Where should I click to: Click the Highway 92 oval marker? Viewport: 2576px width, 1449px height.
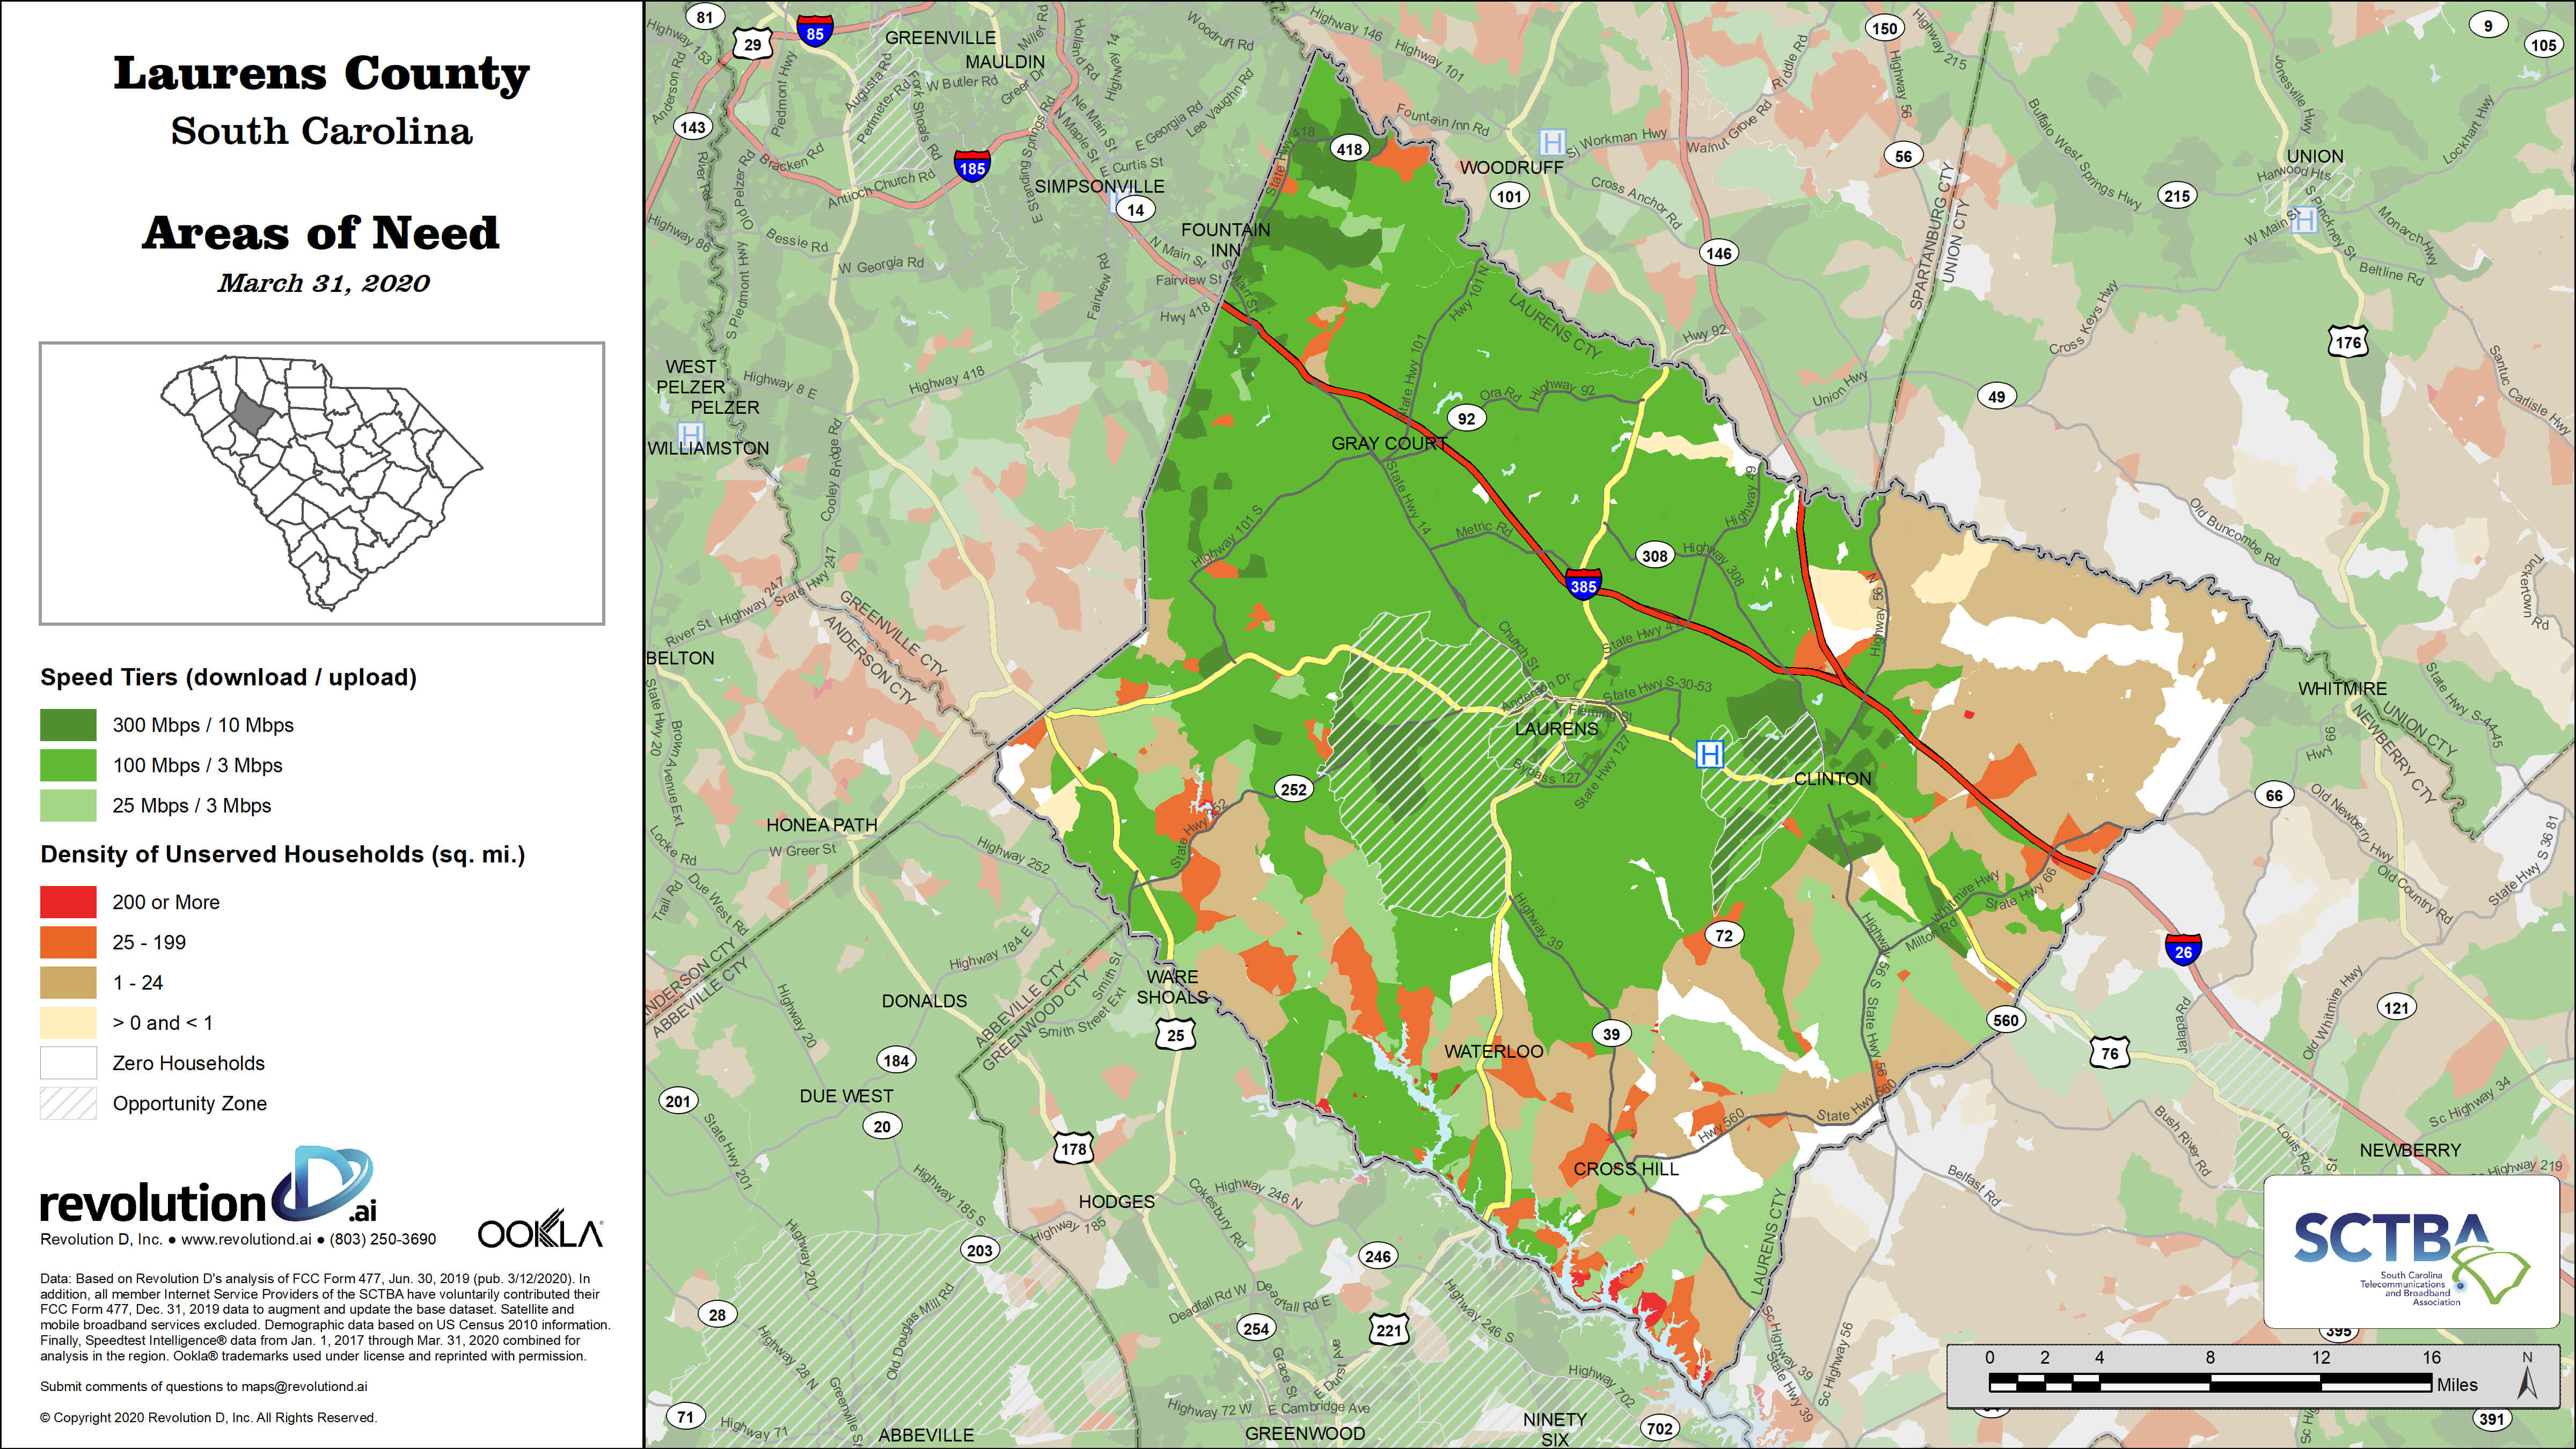[x=1466, y=418]
